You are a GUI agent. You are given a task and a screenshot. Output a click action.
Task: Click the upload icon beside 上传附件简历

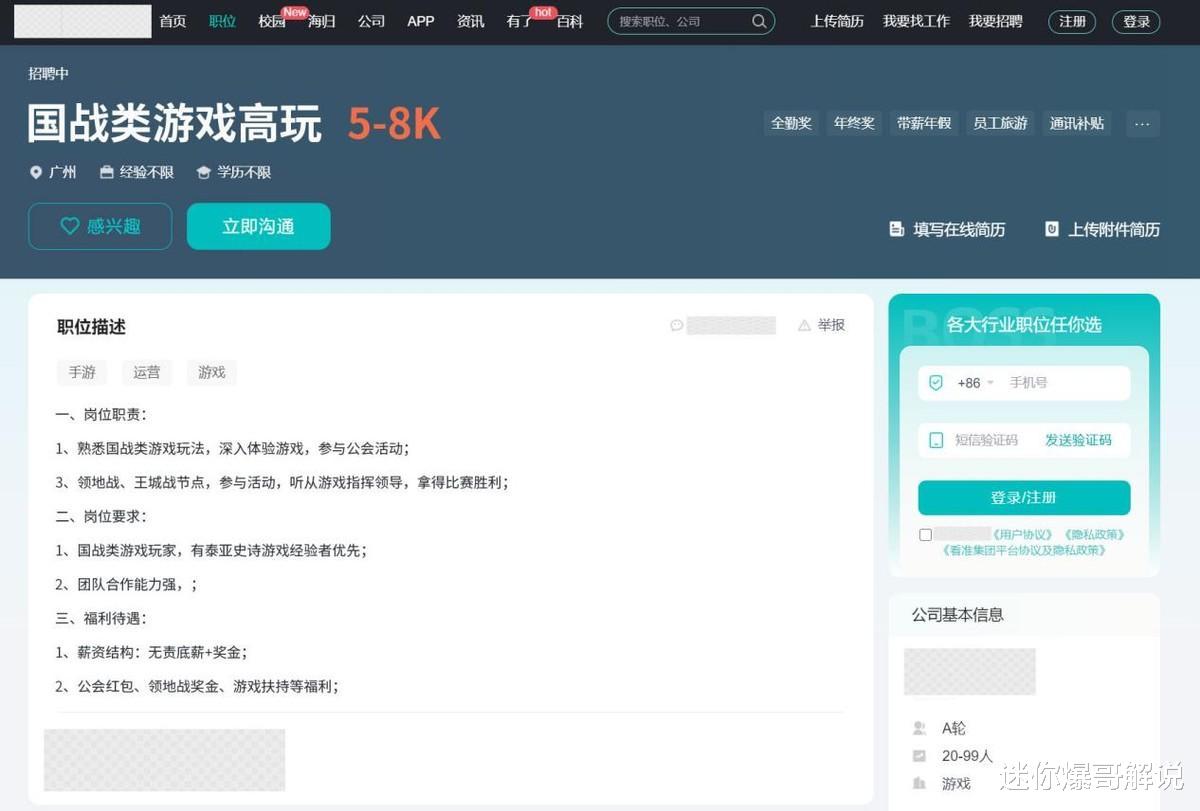(x=1052, y=229)
